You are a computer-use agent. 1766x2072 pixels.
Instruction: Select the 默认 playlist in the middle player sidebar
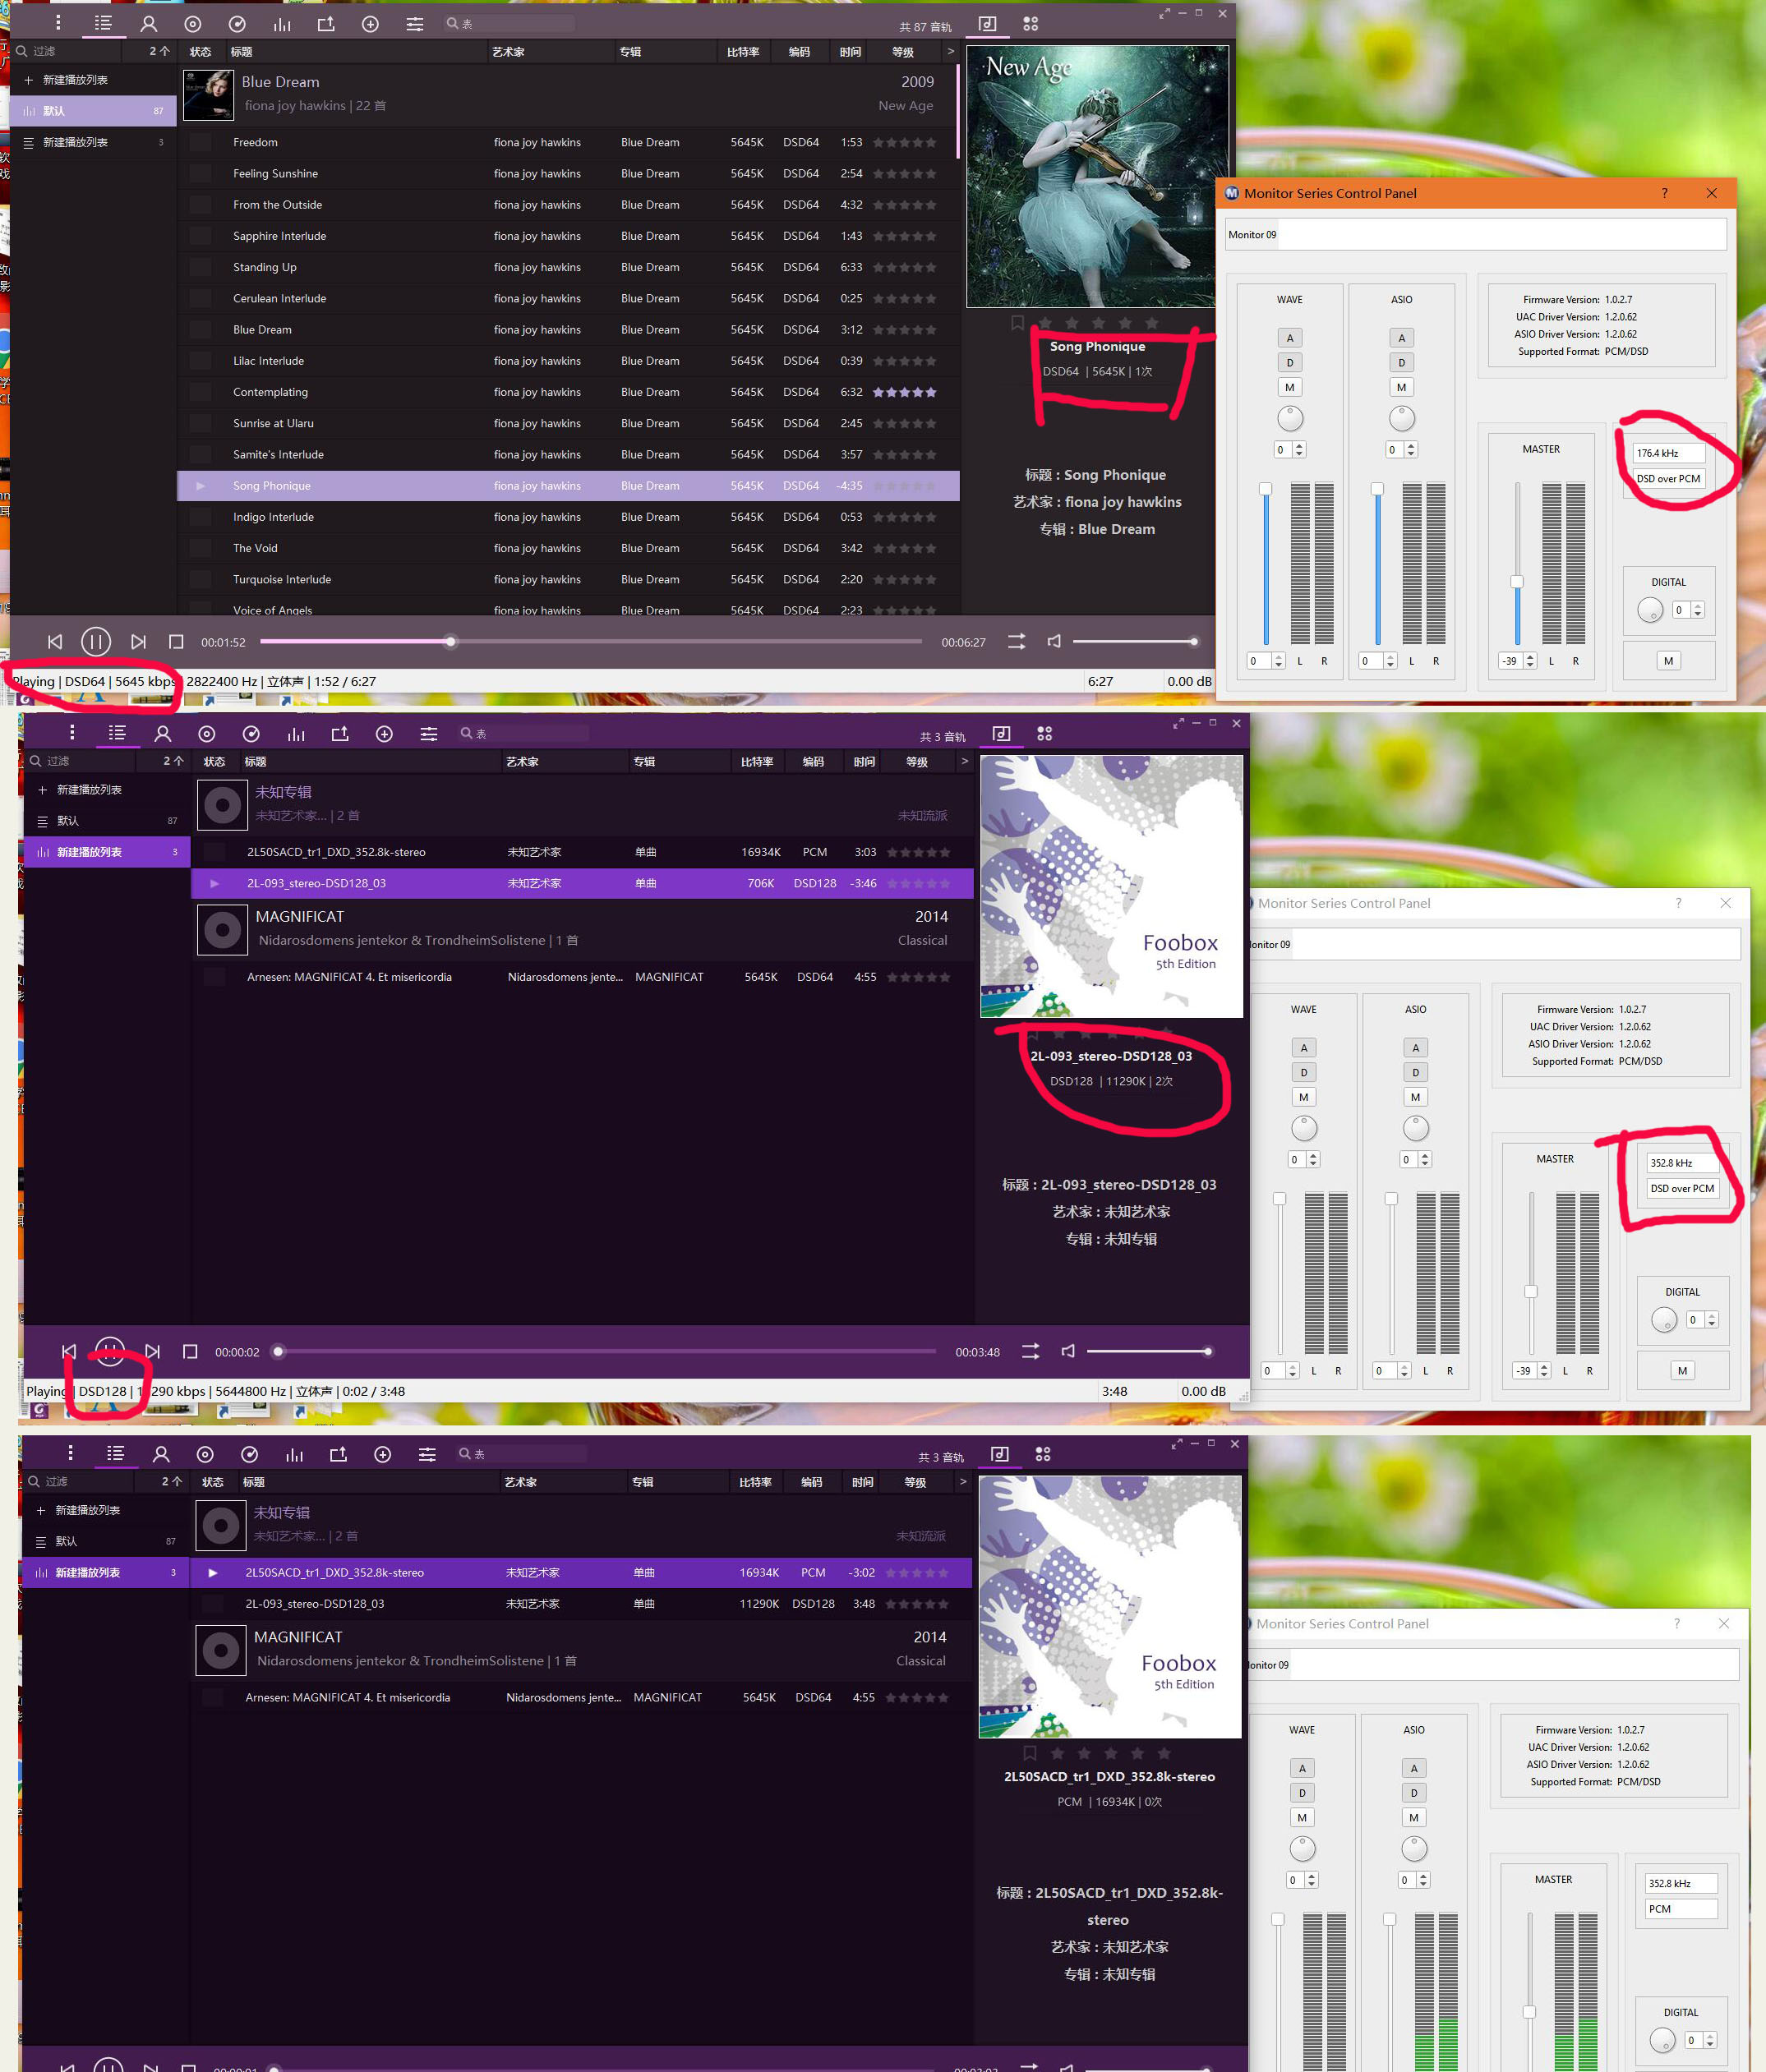pyautogui.click(x=68, y=821)
